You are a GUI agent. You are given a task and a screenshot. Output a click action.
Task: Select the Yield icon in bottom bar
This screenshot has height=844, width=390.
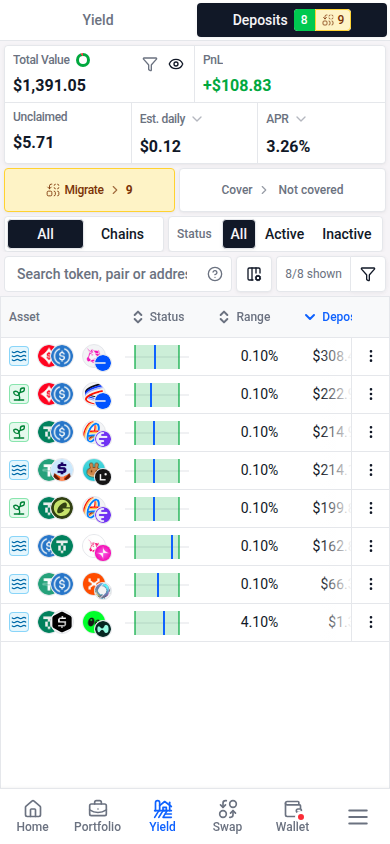pos(162,808)
